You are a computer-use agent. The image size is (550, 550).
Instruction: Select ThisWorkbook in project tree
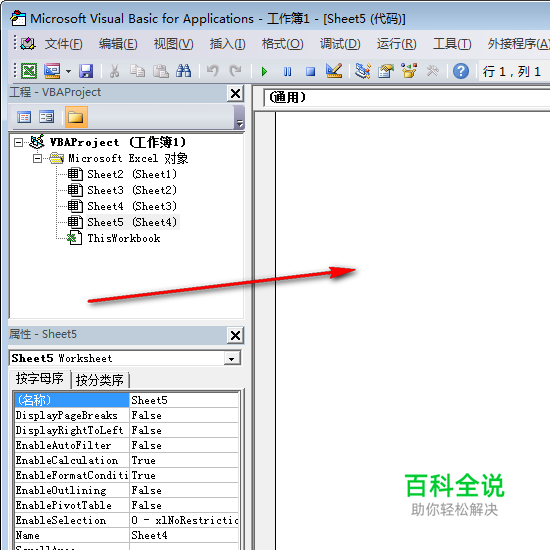[x=123, y=239]
